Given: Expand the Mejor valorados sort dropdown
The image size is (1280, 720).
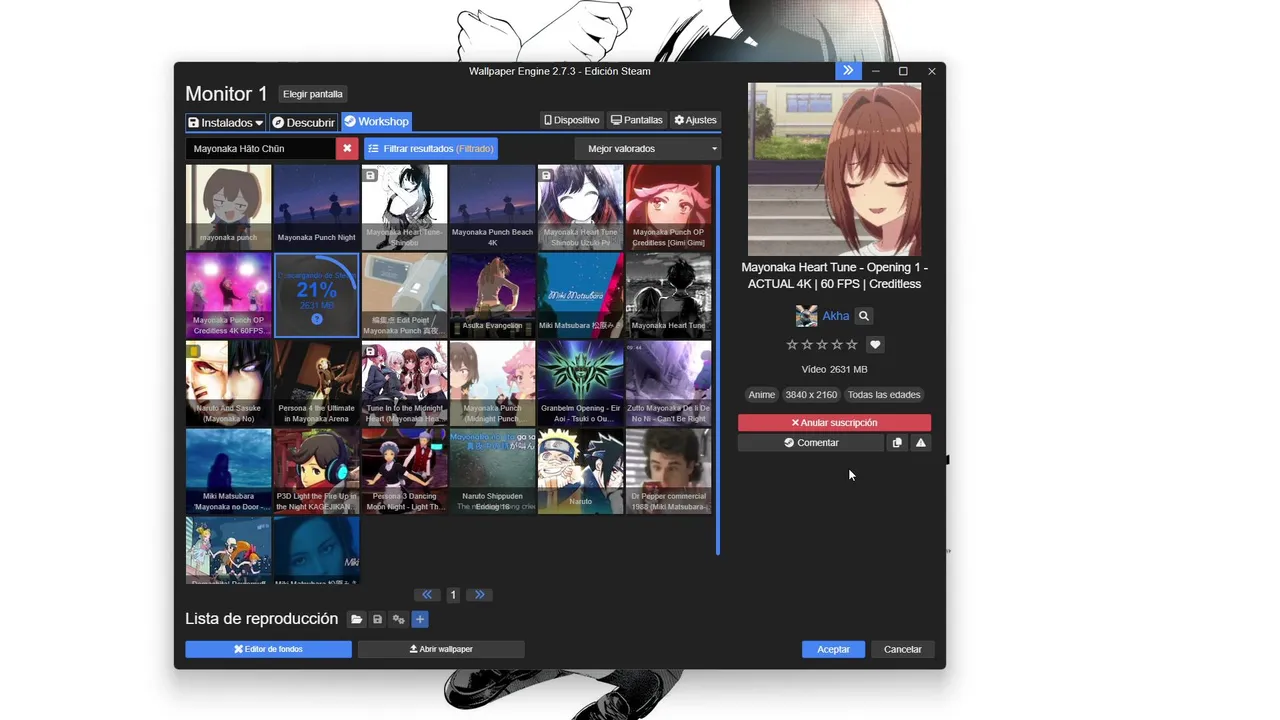Looking at the screenshot, I should [x=648, y=148].
